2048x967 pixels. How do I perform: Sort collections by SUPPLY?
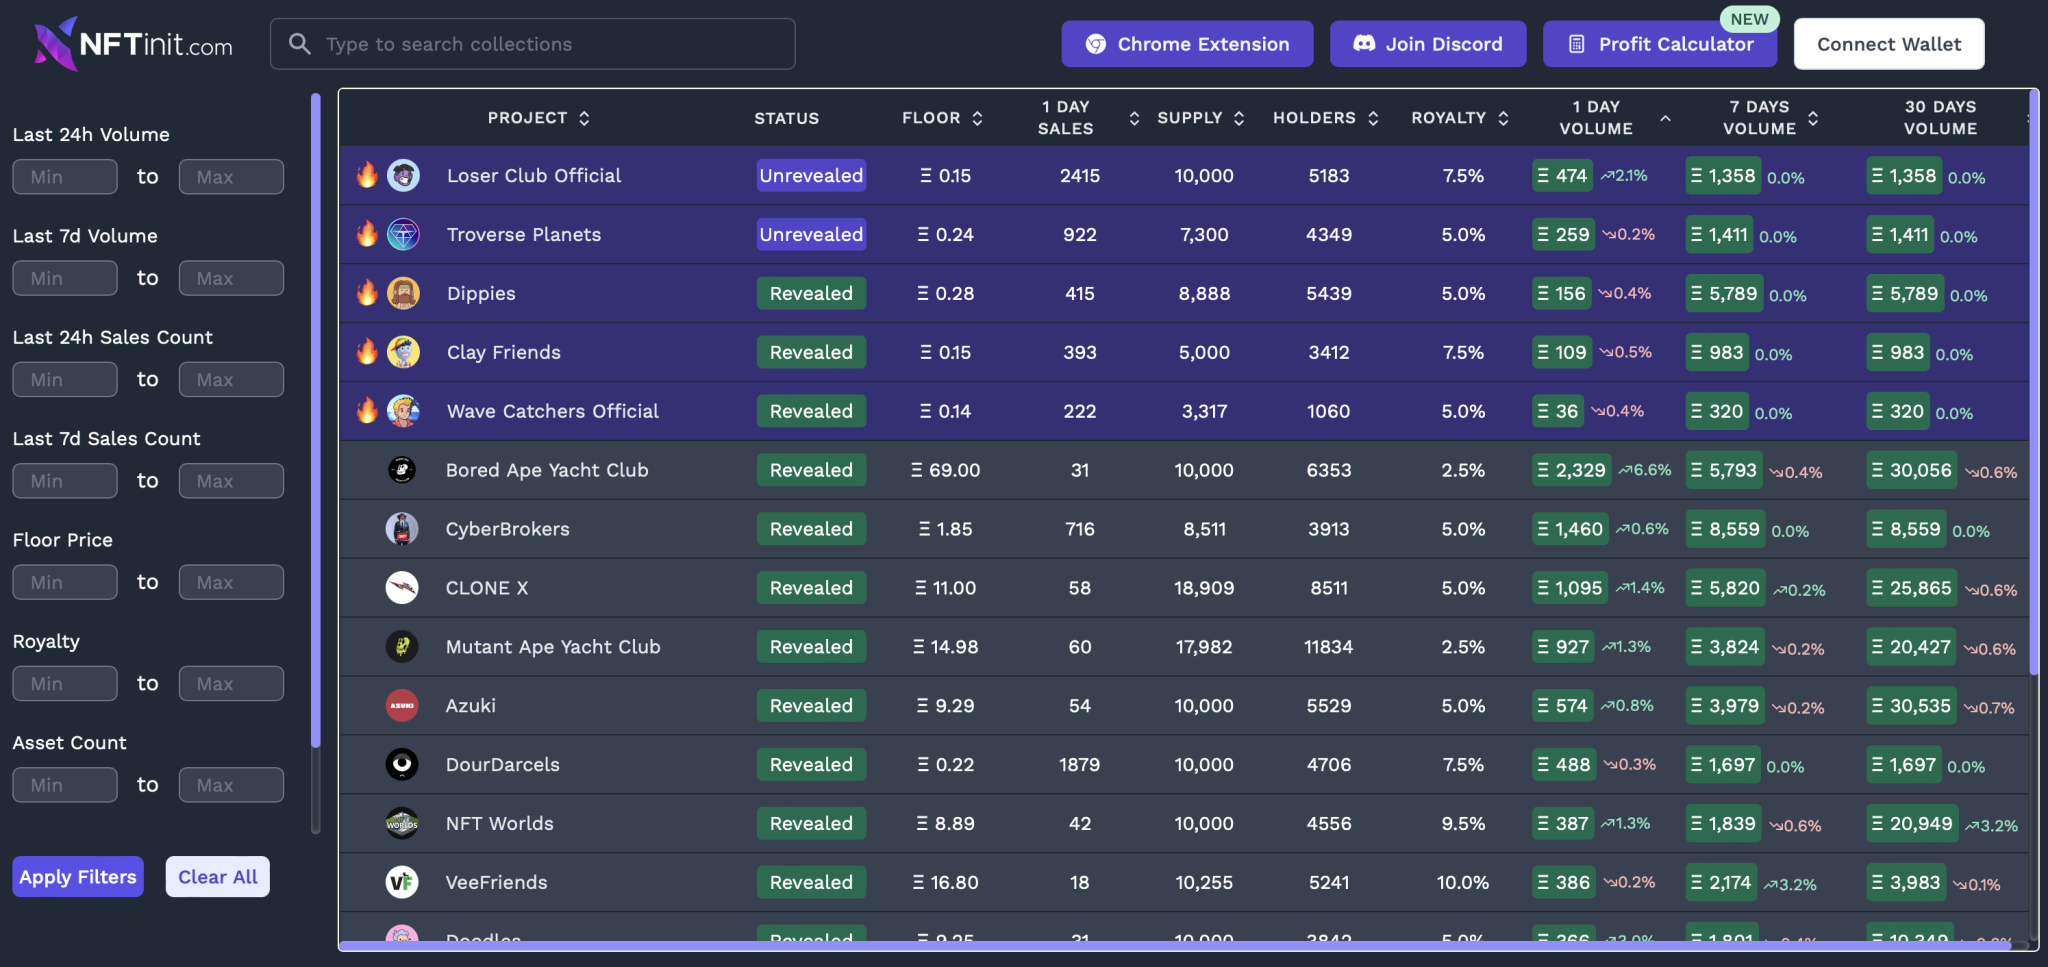tap(1240, 117)
